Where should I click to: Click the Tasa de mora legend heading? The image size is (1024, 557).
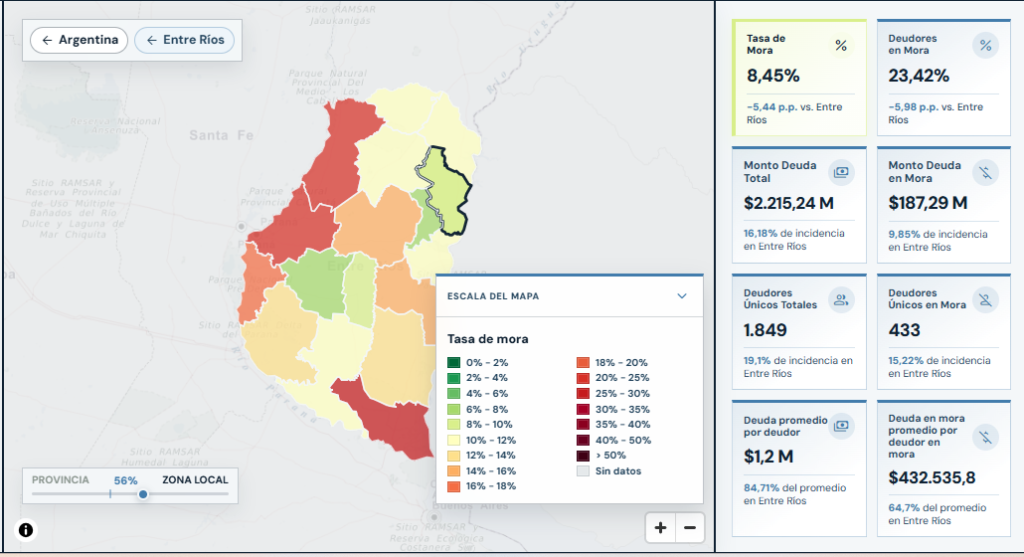coord(488,339)
